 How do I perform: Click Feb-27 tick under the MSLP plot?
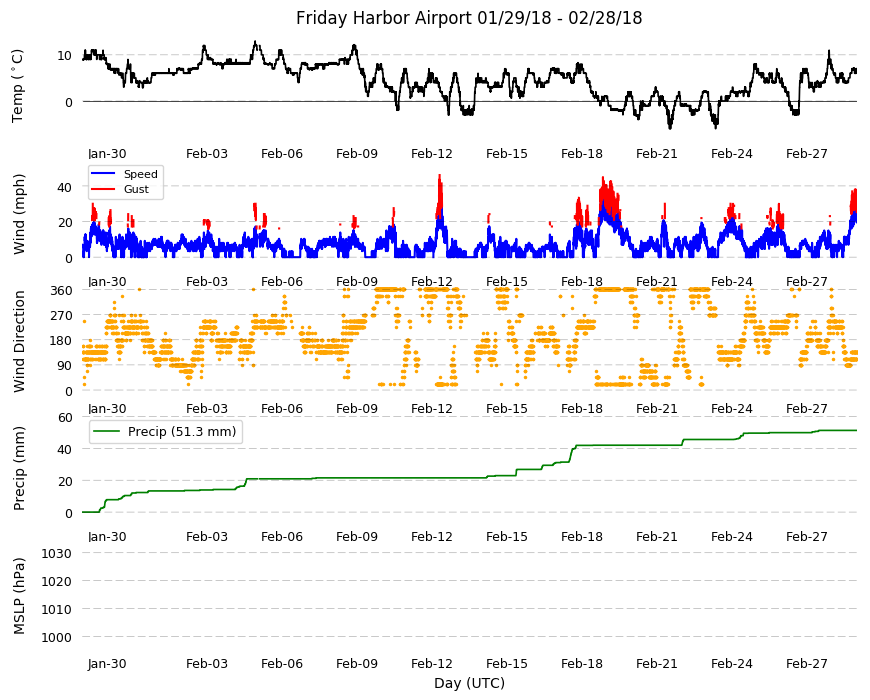806,663
